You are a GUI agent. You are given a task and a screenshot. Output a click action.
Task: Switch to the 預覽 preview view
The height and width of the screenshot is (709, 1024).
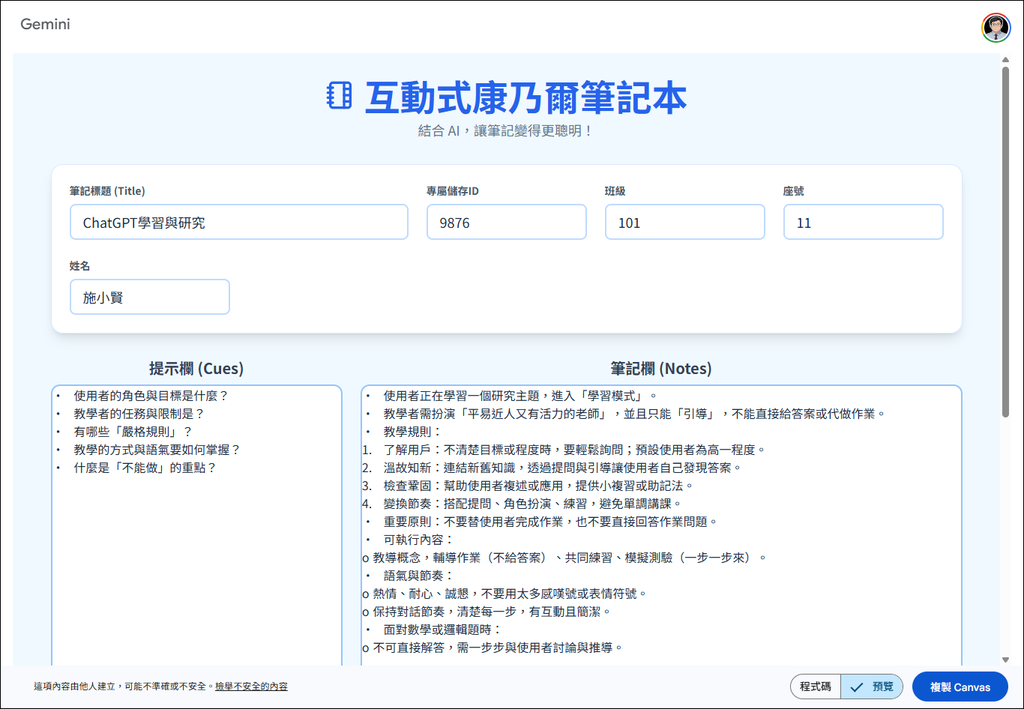pos(872,687)
